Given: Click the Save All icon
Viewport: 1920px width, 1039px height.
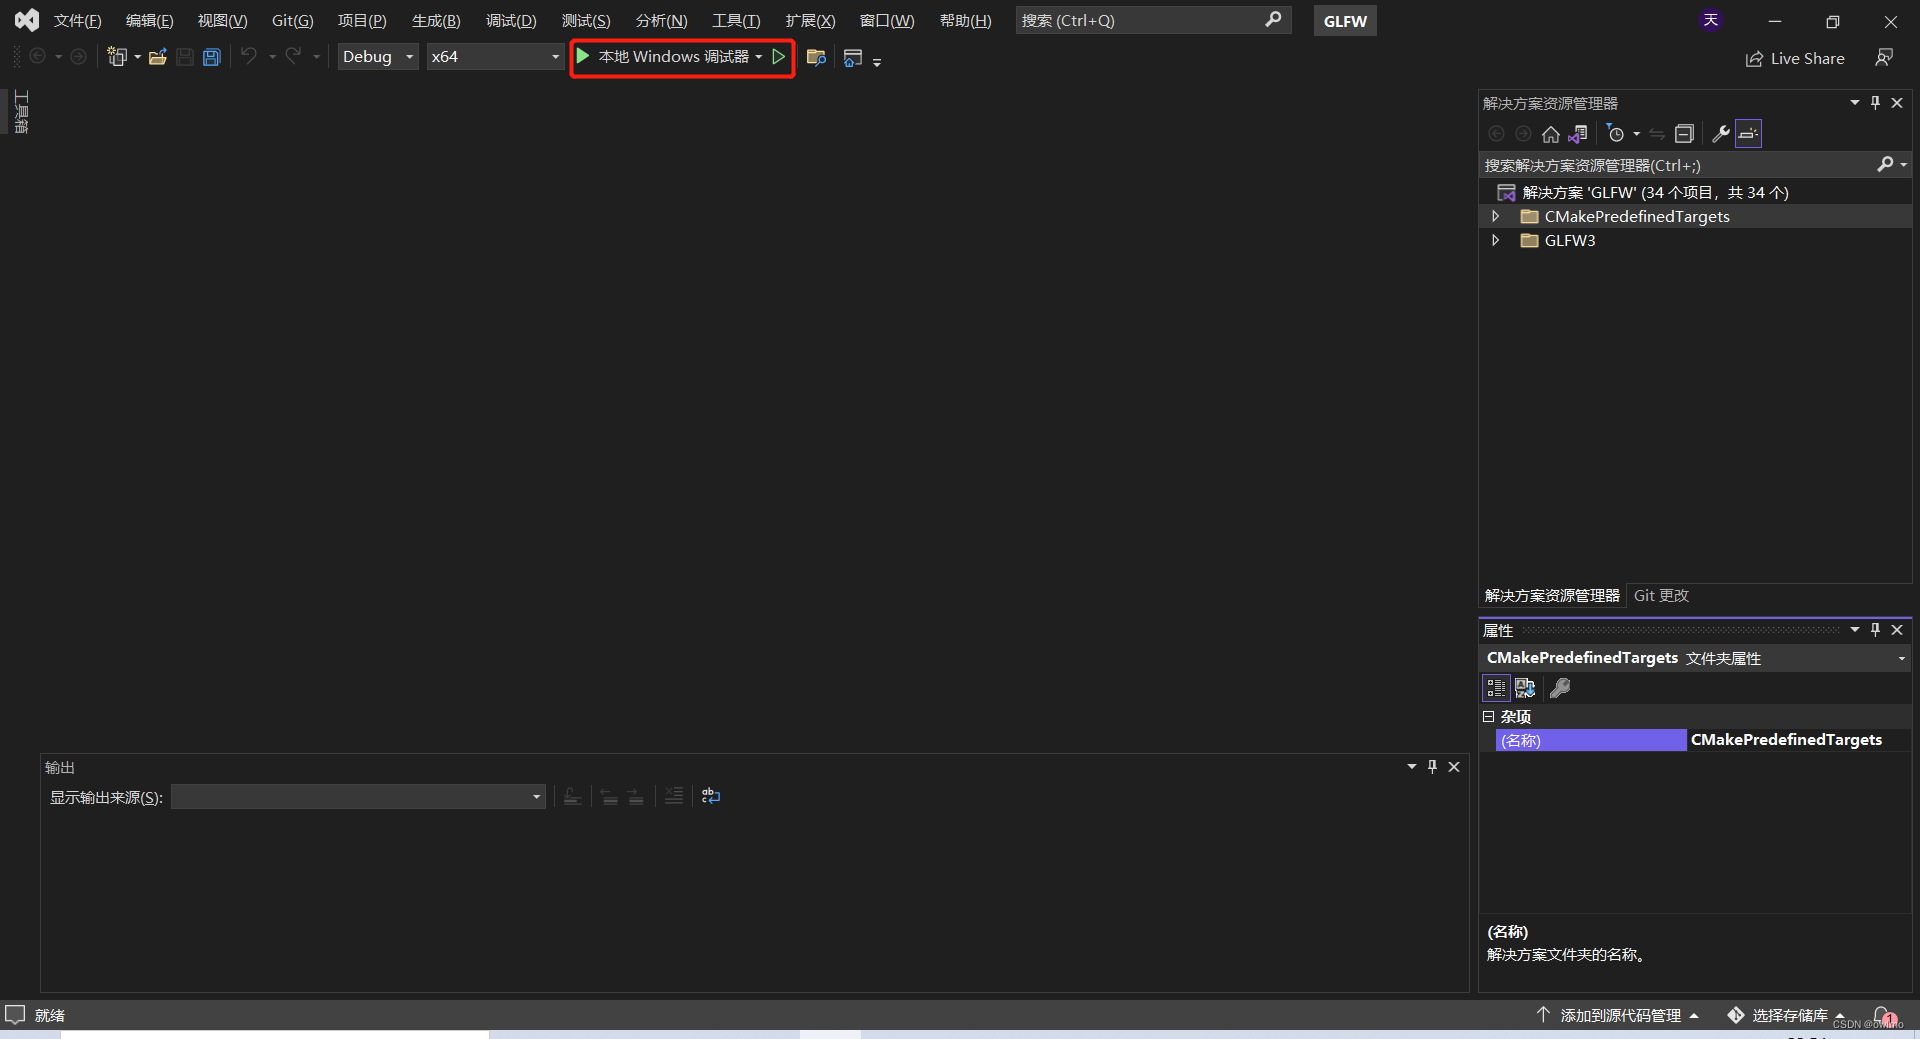Looking at the screenshot, I should coord(211,57).
